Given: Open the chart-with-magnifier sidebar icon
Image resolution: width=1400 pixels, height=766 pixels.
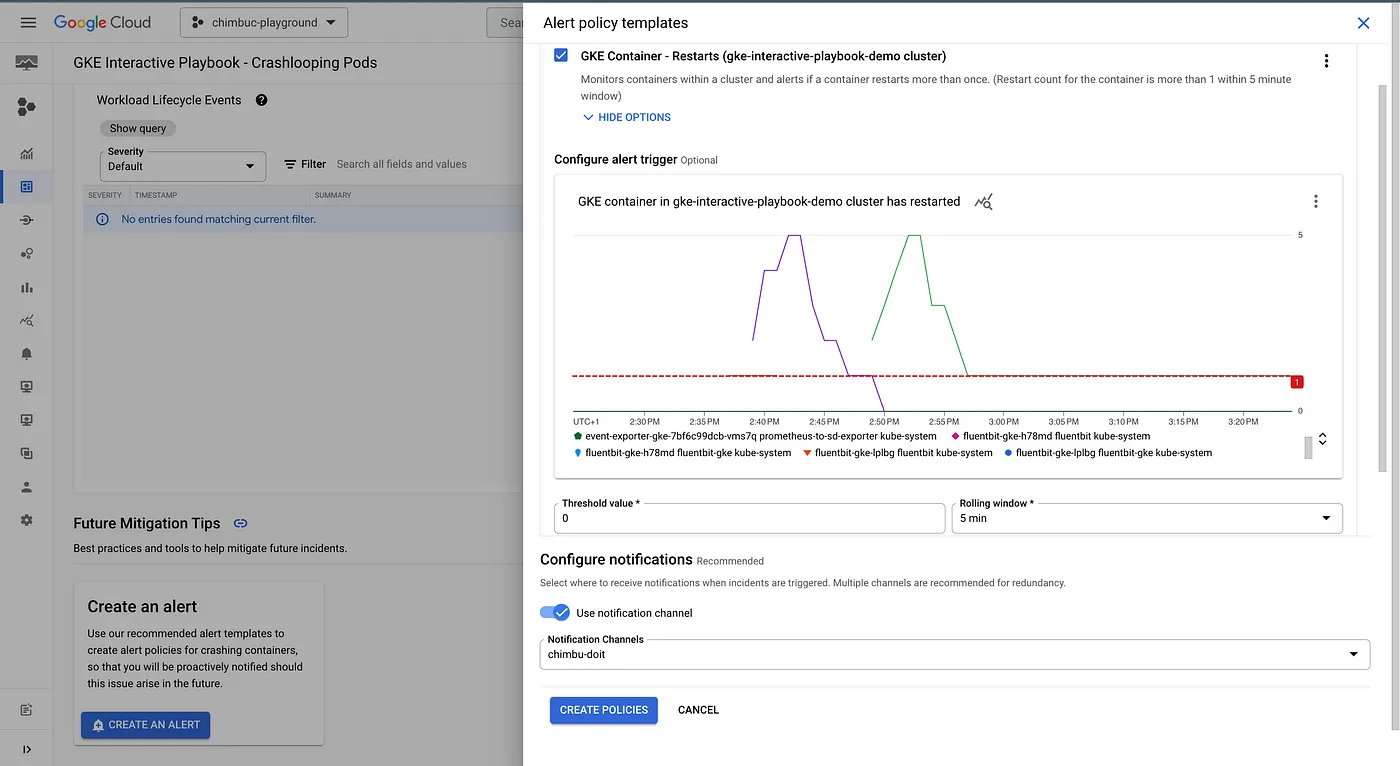Looking at the screenshot, I should point(27,321).
